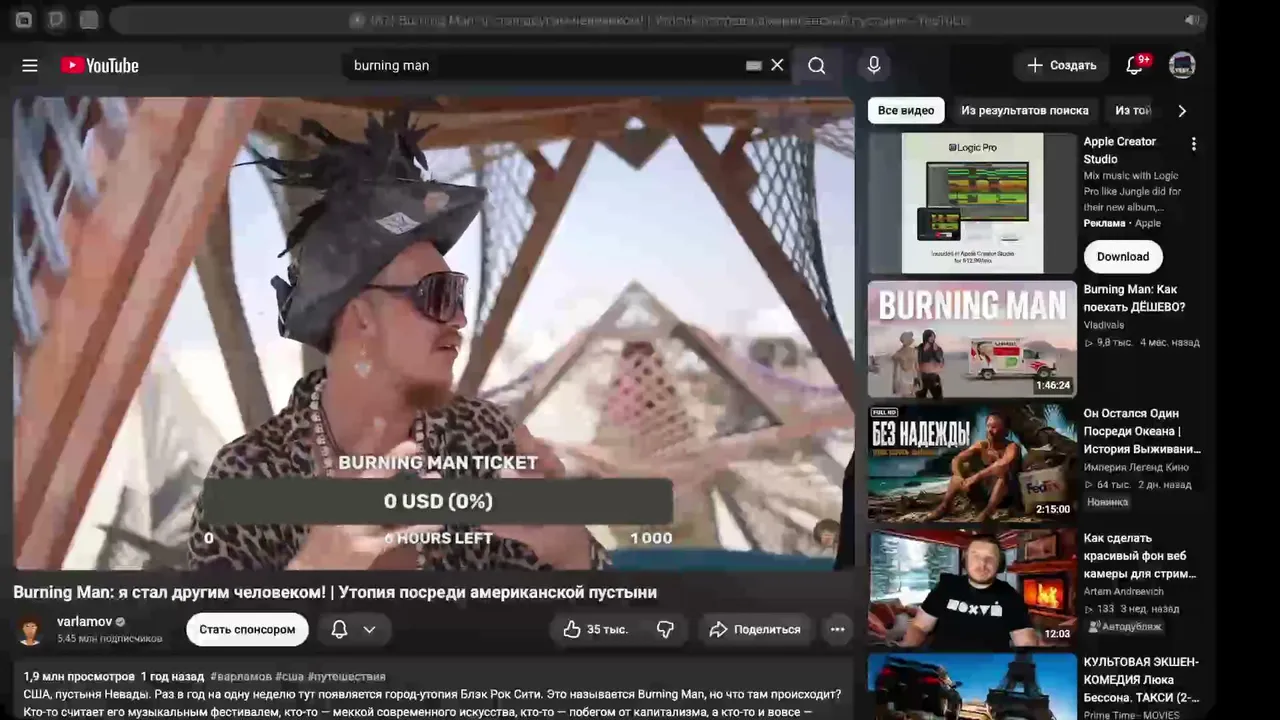The width and height of the screenshot is (1280, 720).
Task: Open the ТАКСИ movie thumbnail
Action: tap(972, 686)
